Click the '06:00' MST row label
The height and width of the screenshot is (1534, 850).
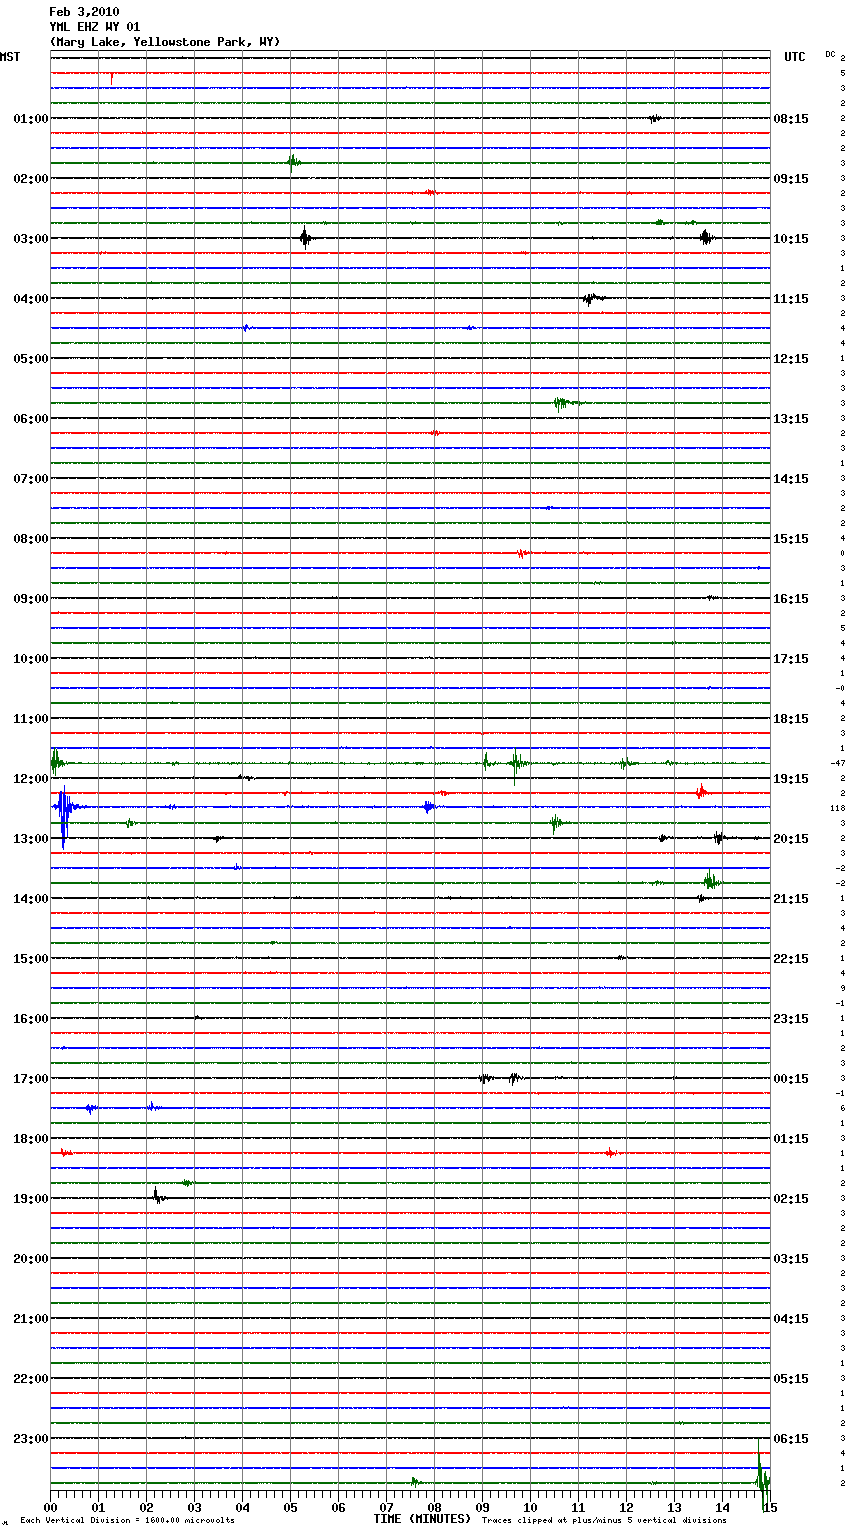point(31,419)
